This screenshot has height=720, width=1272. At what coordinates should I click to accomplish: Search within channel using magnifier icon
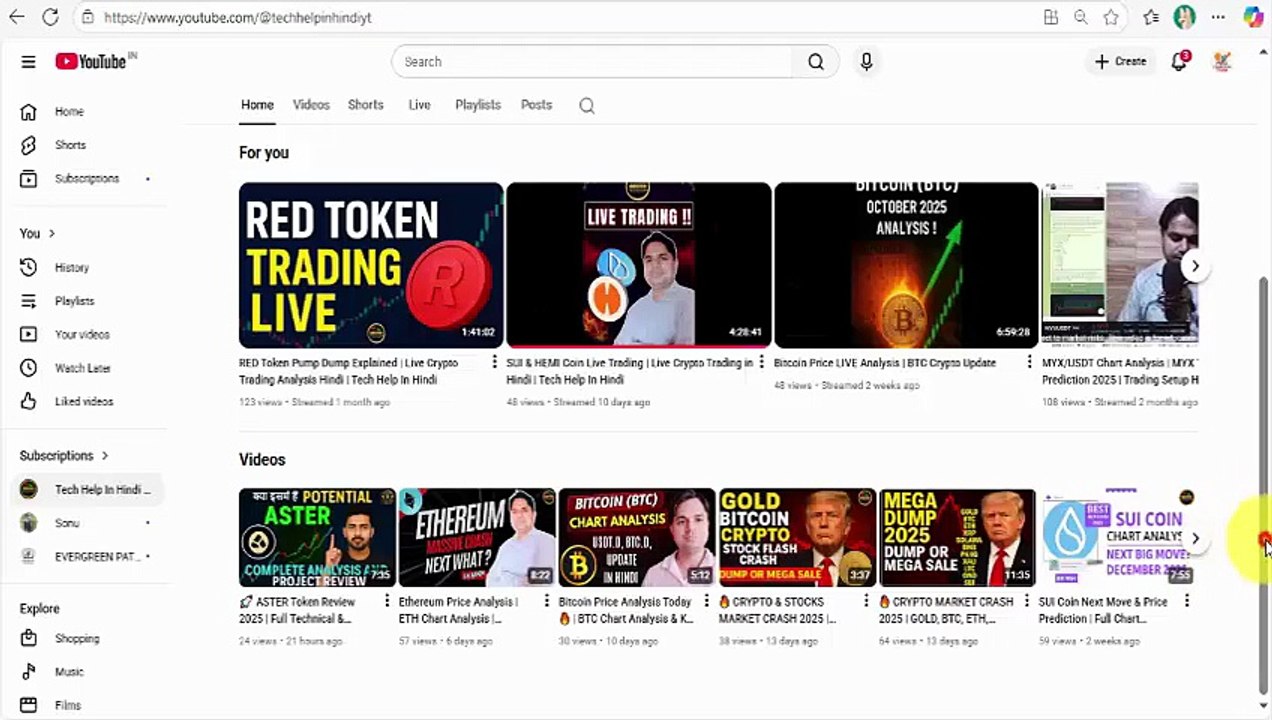(x=587, y=105)
